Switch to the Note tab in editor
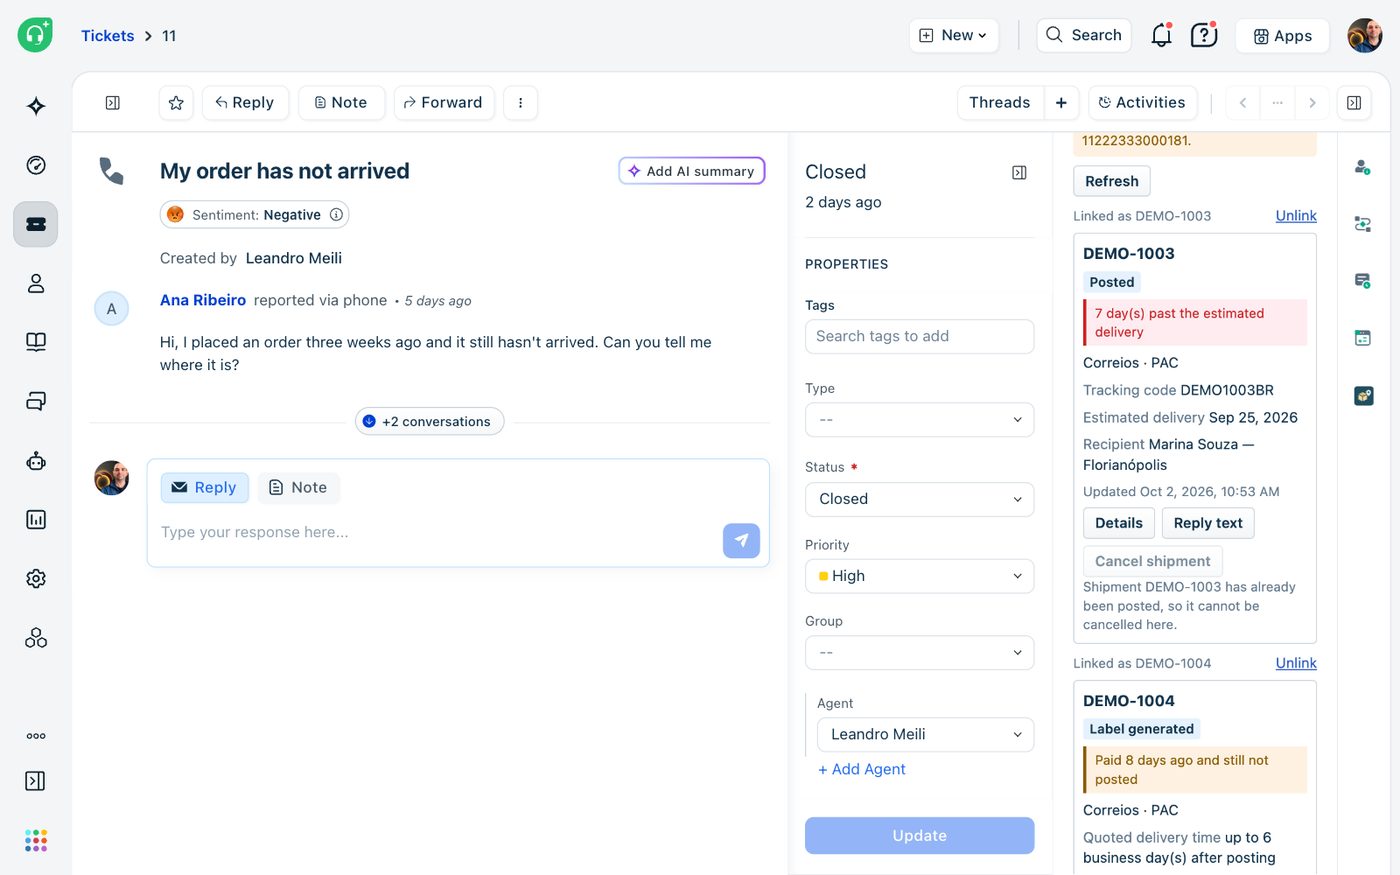The width and height of the screenshot is (1400, 875). 299,487
